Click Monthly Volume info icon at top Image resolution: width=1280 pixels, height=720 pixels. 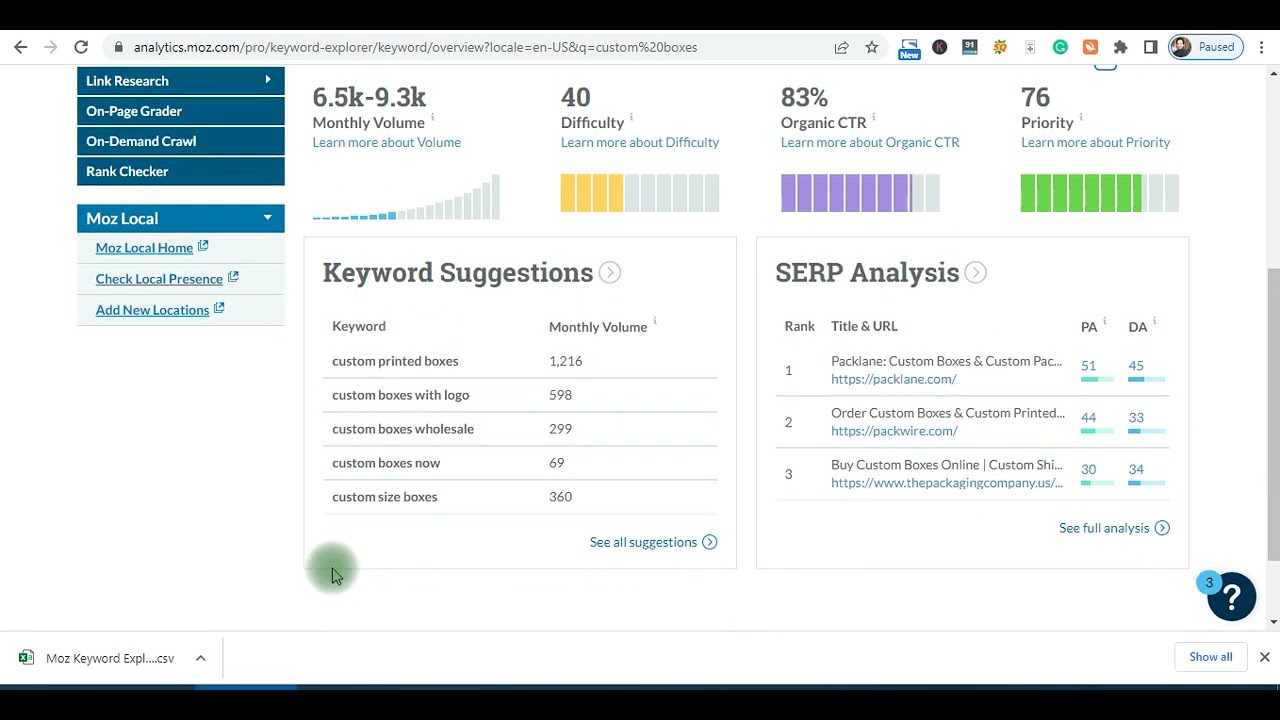(x=433, y=118)
